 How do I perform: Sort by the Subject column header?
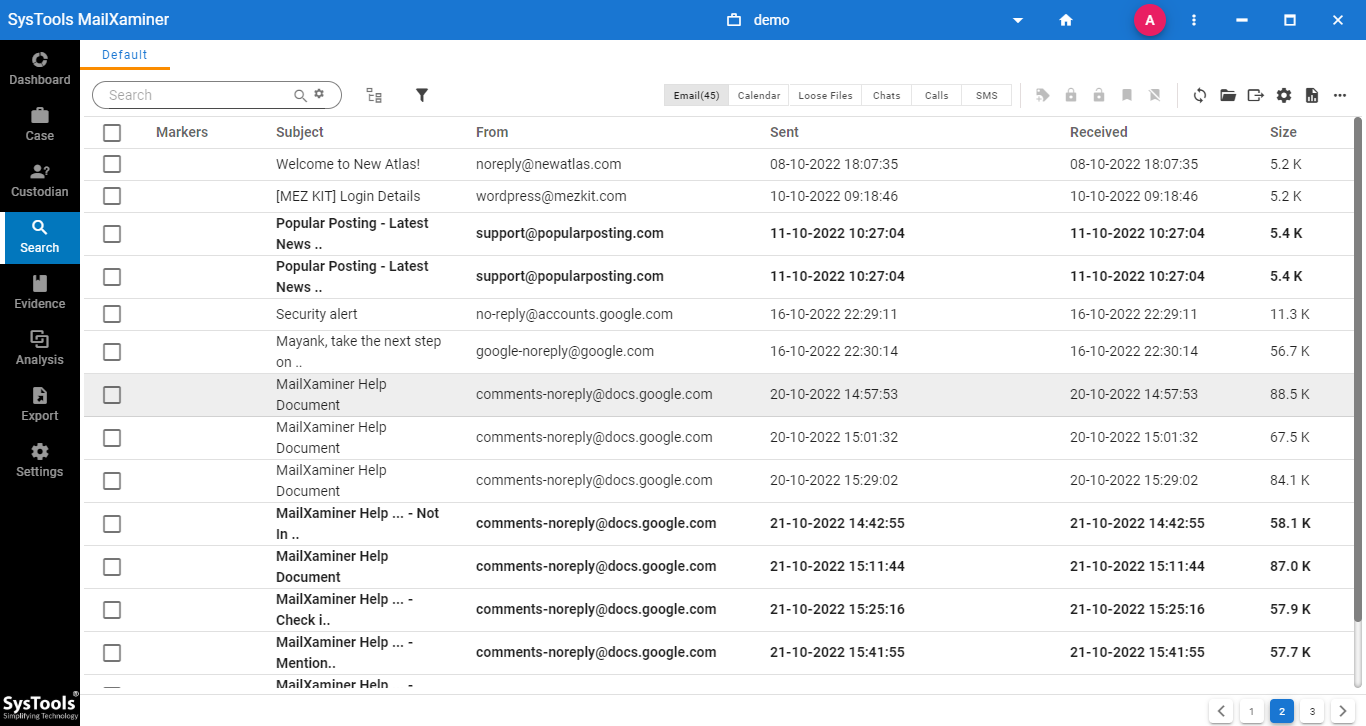[300, 132]
